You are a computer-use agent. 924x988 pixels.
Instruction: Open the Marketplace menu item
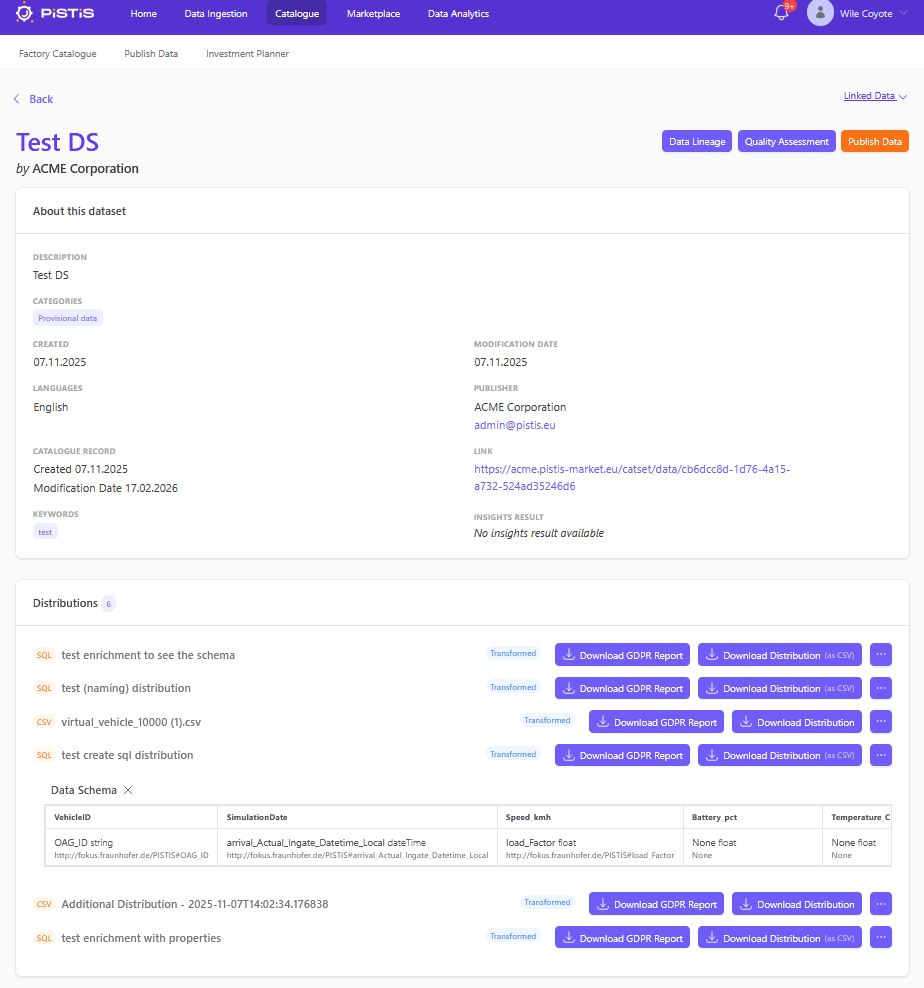[x=373, y=13]
